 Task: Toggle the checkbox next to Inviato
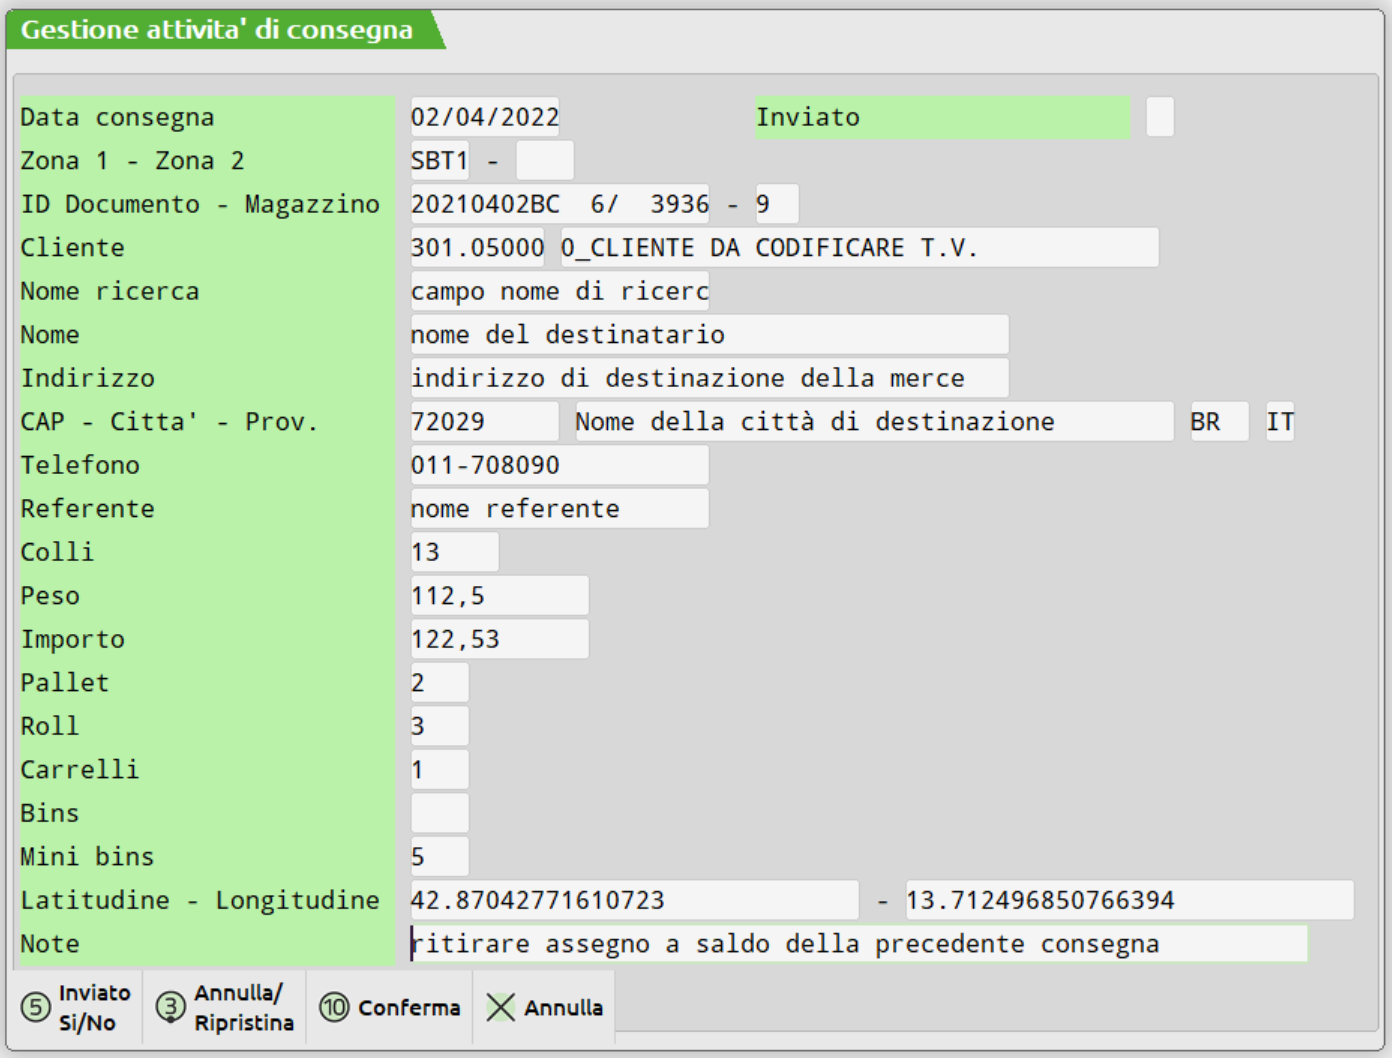point(1159,117)
